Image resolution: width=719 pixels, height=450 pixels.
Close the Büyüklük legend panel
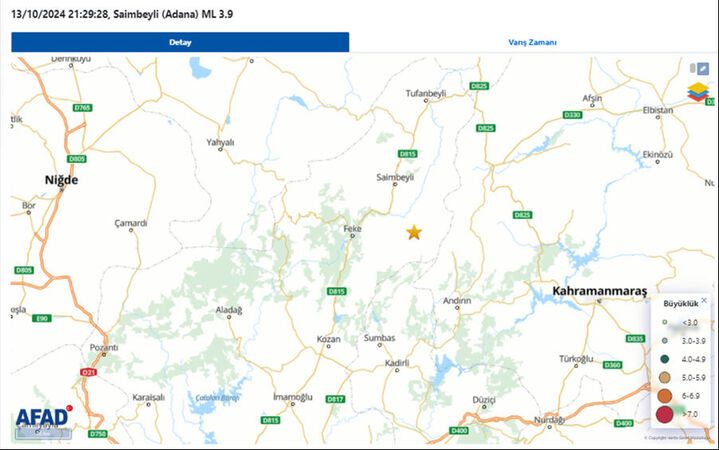click(704, 300)
